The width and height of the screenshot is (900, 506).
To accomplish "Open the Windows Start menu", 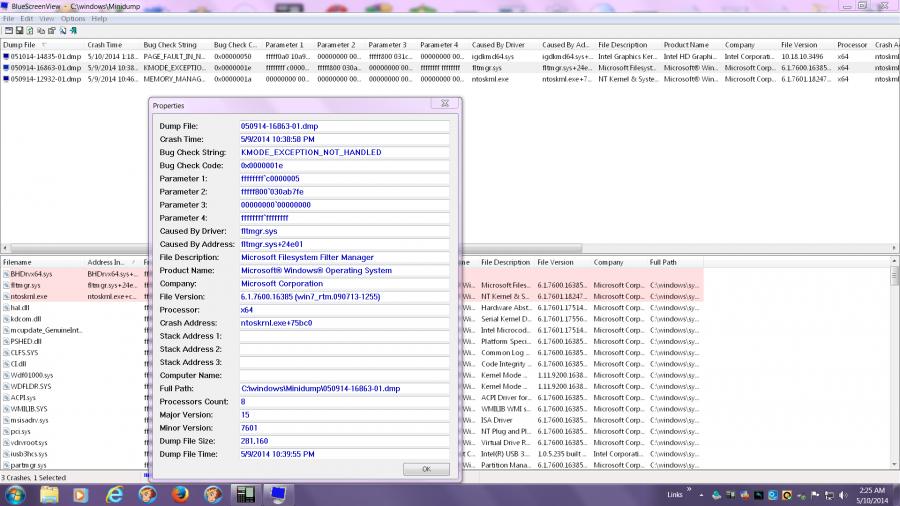I will click(x=17, y=494).
